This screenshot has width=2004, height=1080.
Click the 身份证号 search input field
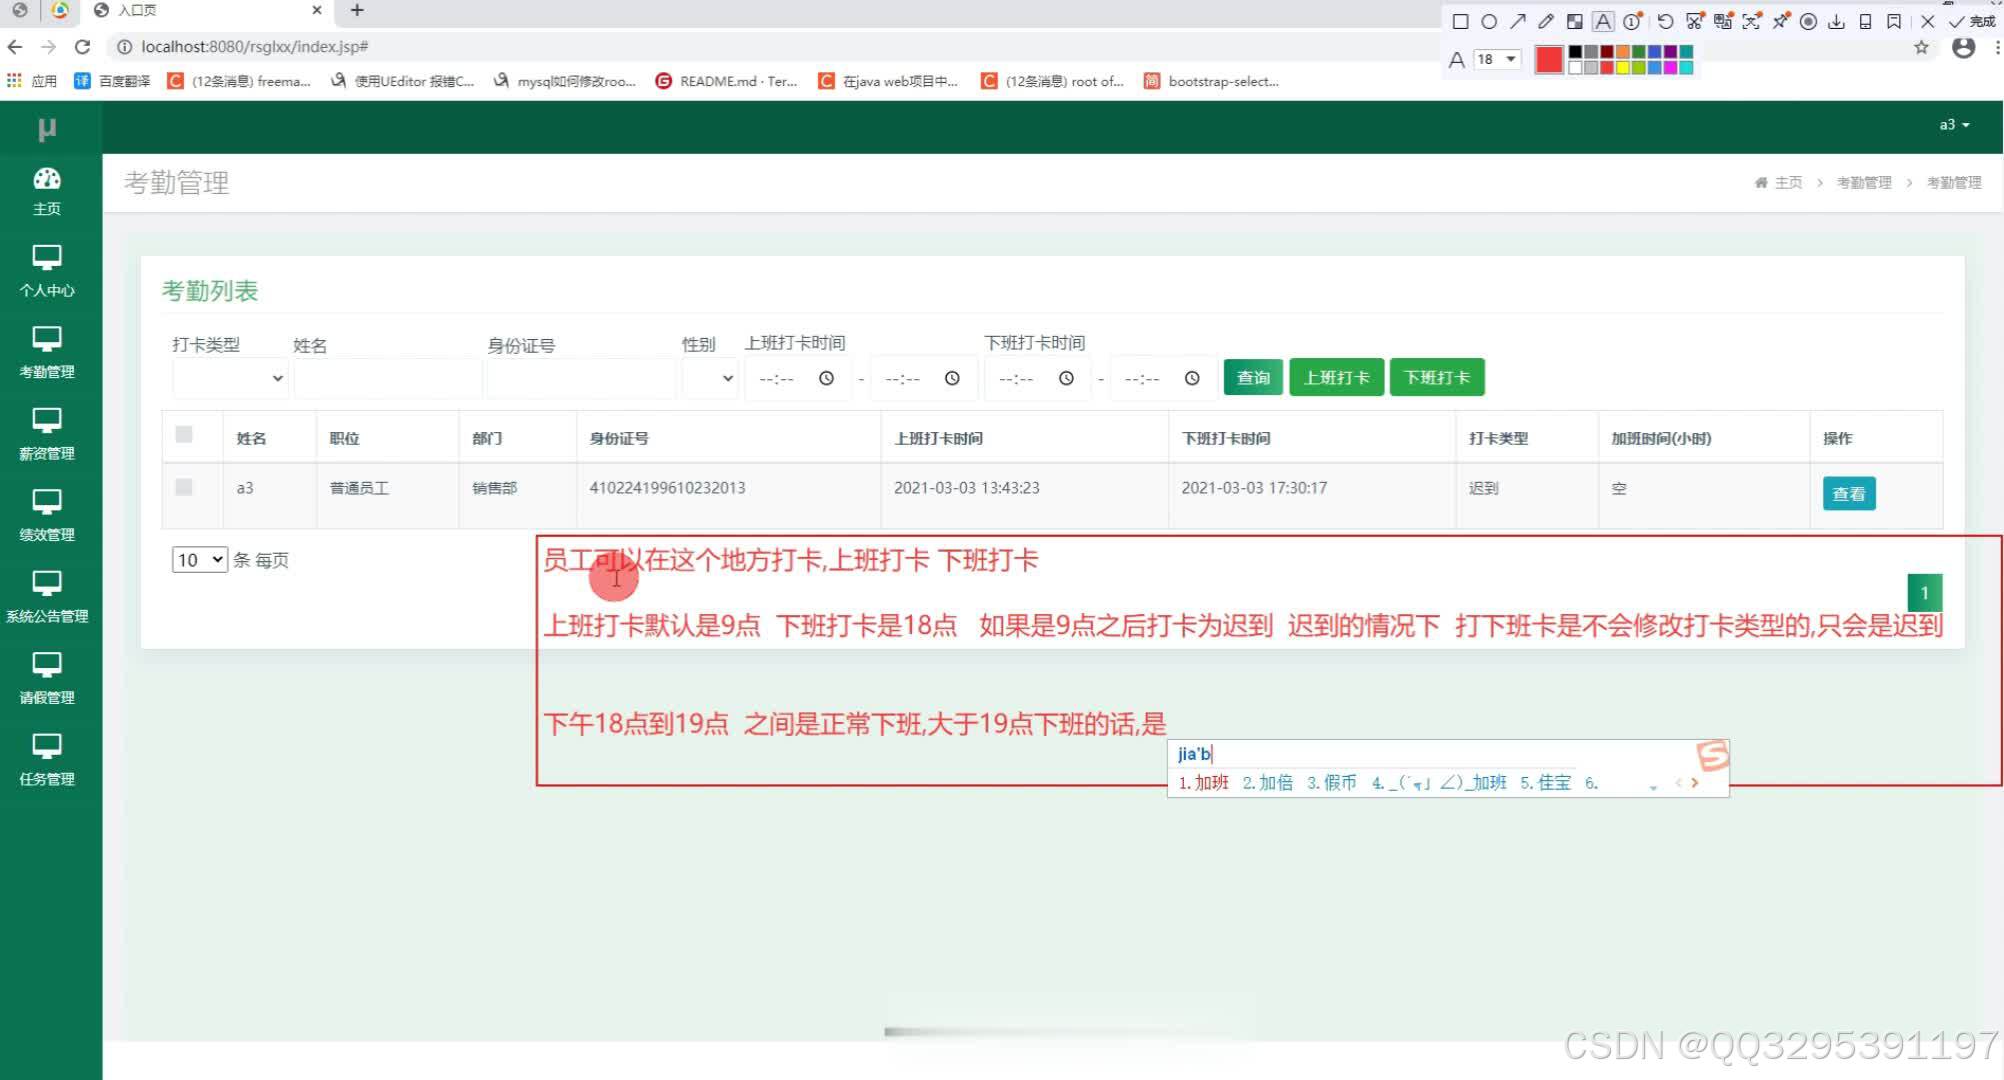581,378
